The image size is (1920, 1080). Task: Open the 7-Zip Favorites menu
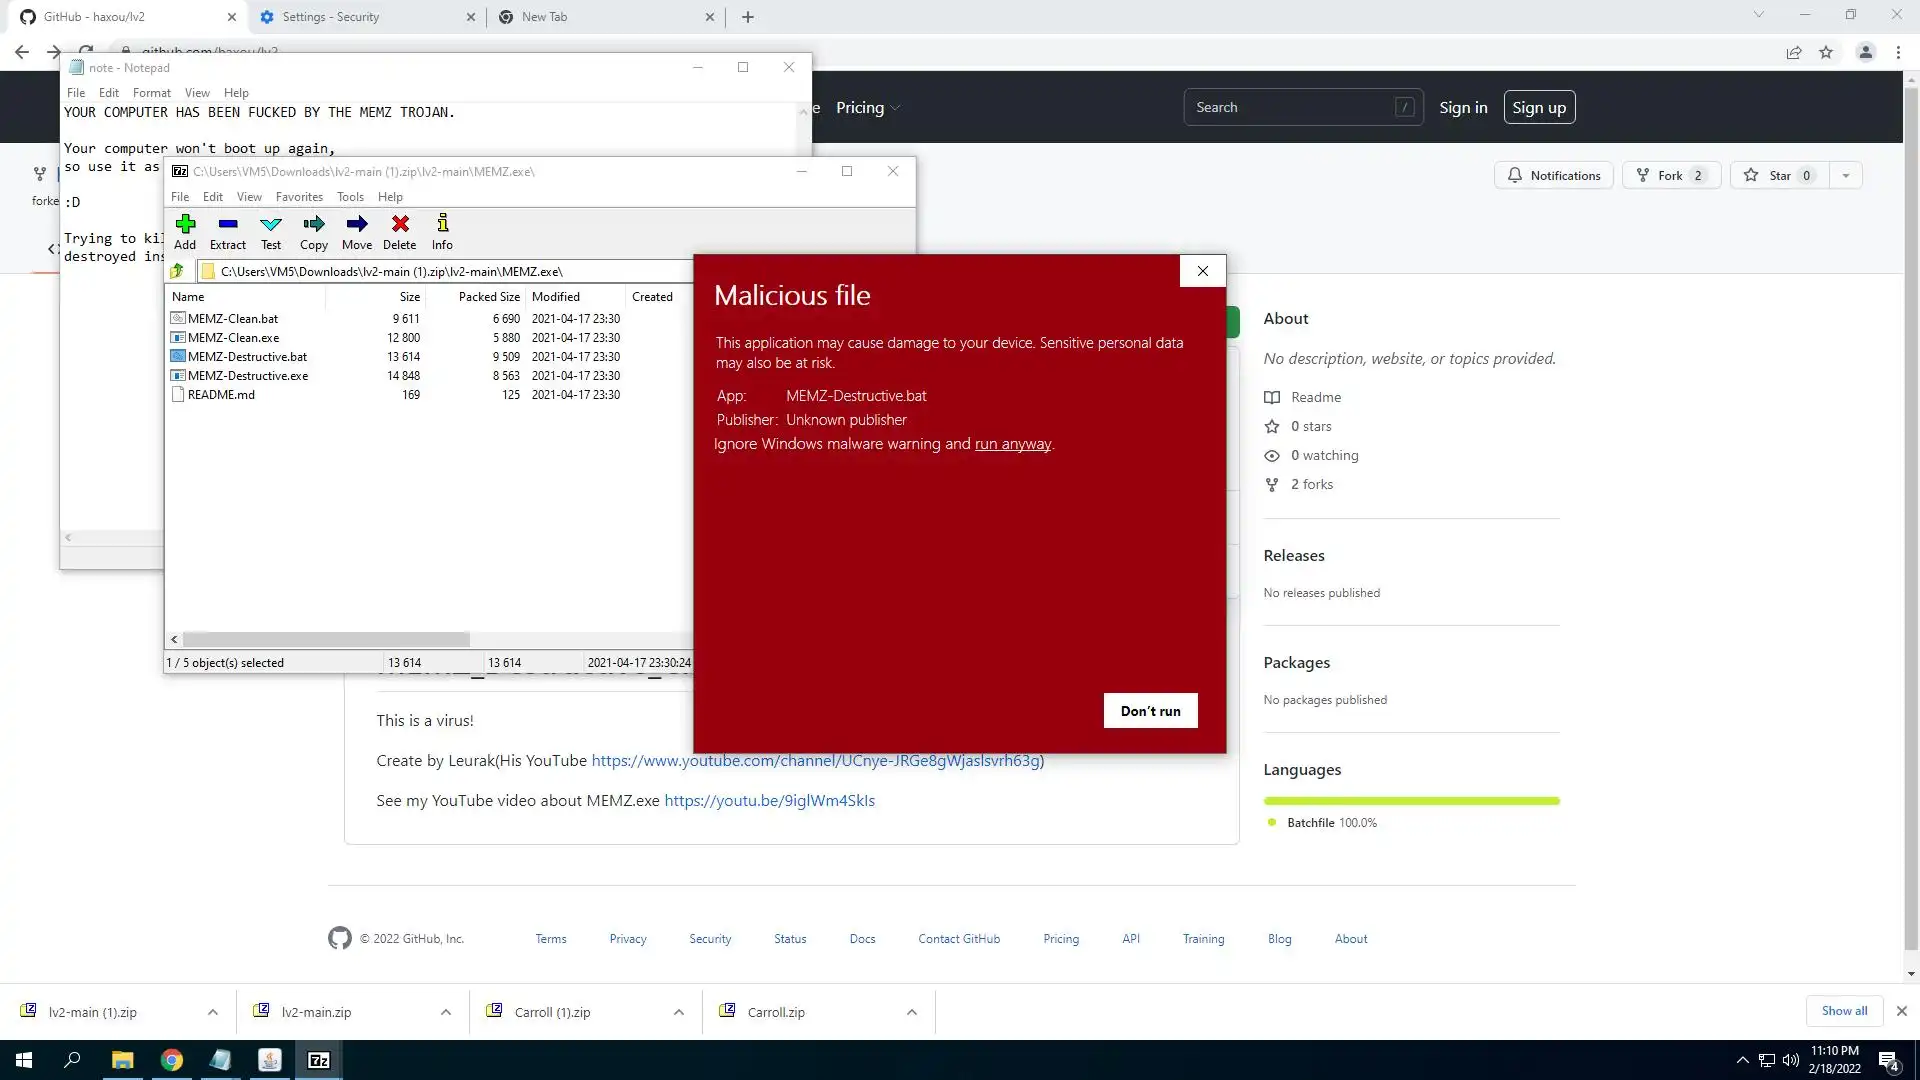pos(299,197)
